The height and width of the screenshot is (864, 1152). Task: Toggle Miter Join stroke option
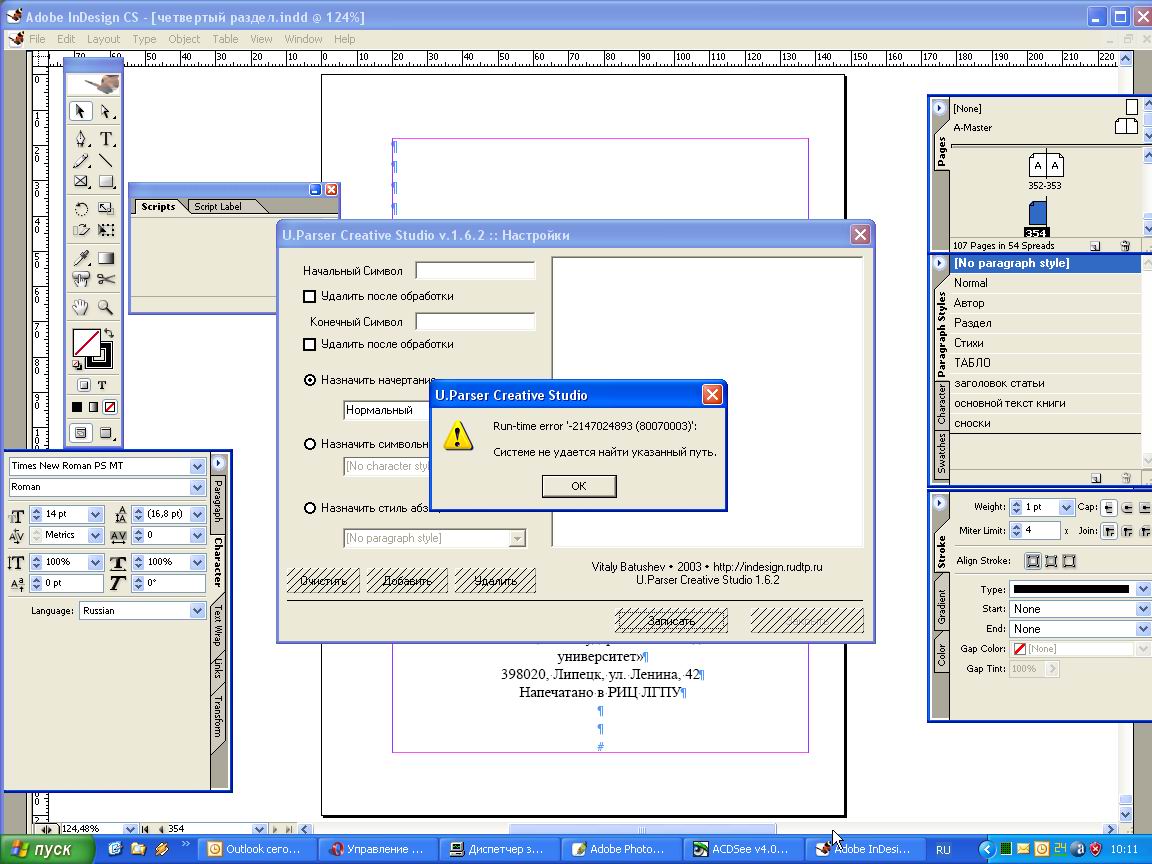click(x=1109, y=530)
